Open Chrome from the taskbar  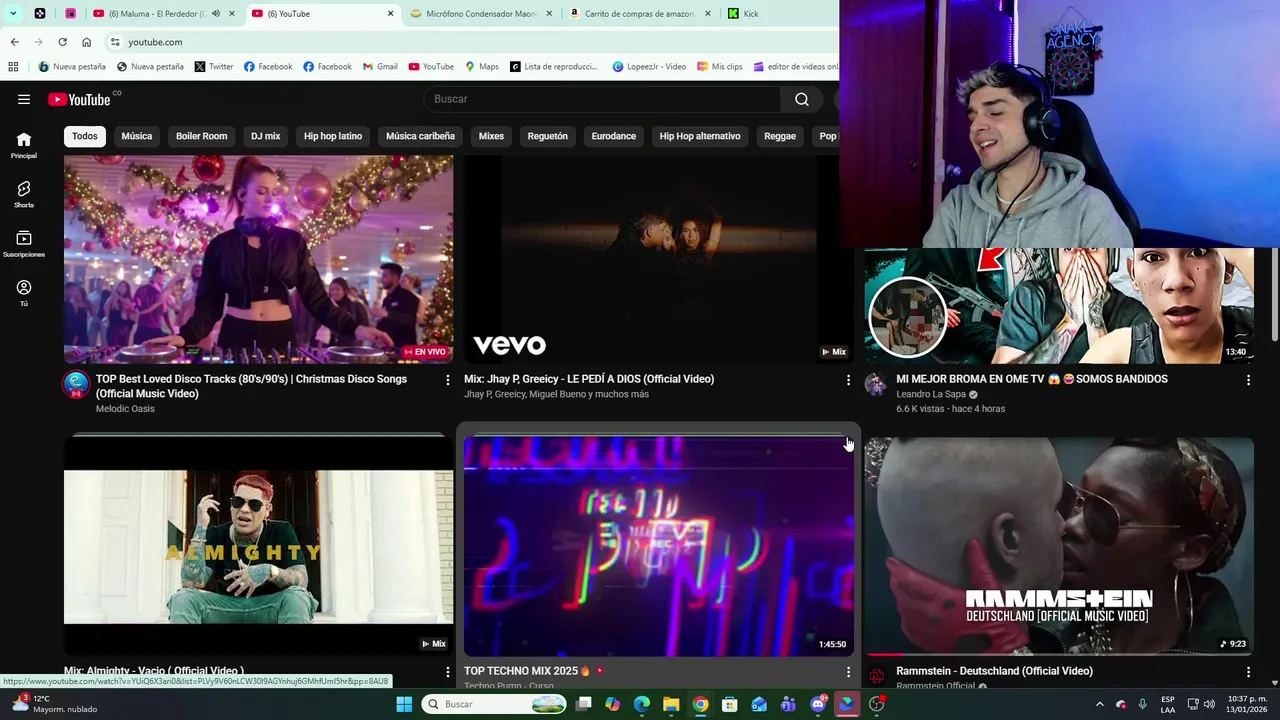(700, 704)
